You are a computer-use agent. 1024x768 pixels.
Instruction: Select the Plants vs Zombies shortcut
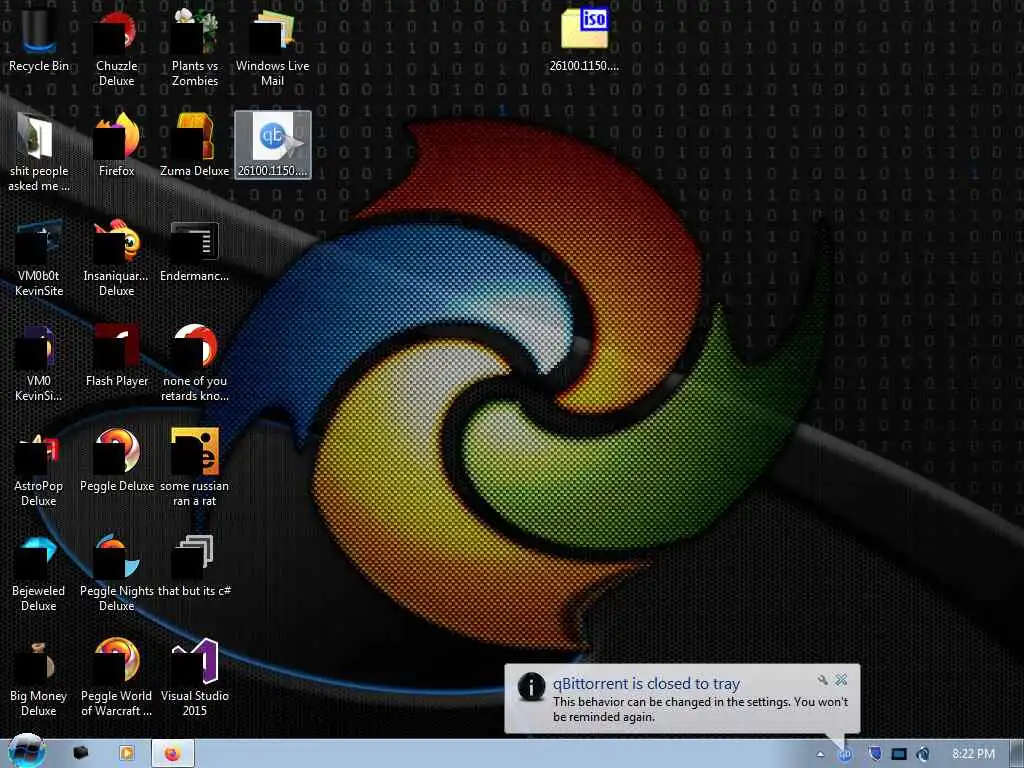click(195, 47)
